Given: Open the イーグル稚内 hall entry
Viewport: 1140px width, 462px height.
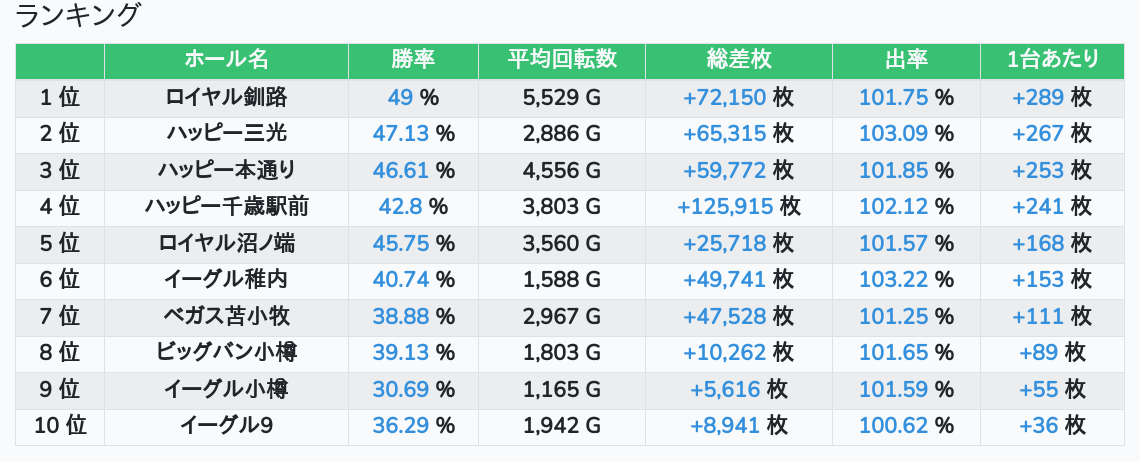Looking at the screenshot, I should [226, 280].
